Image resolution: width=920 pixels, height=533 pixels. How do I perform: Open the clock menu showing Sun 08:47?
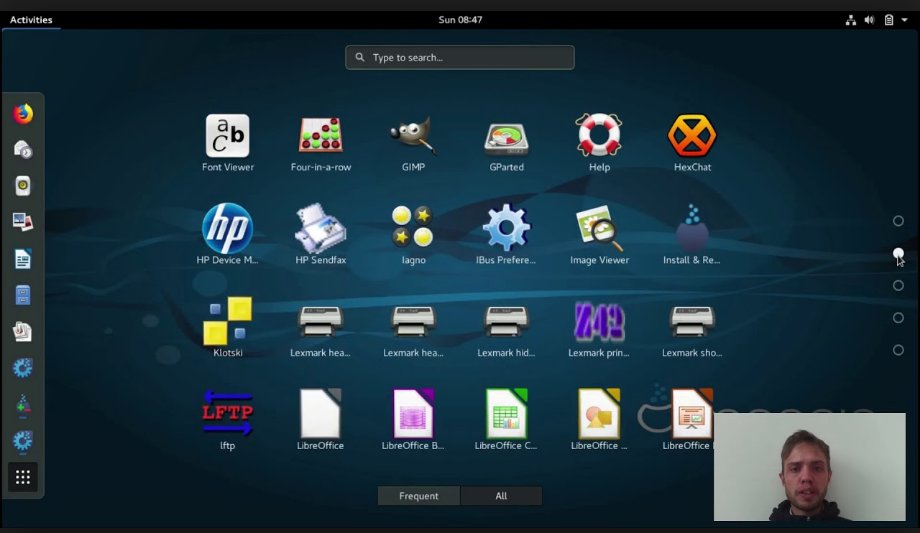click(x=460, y=19)
